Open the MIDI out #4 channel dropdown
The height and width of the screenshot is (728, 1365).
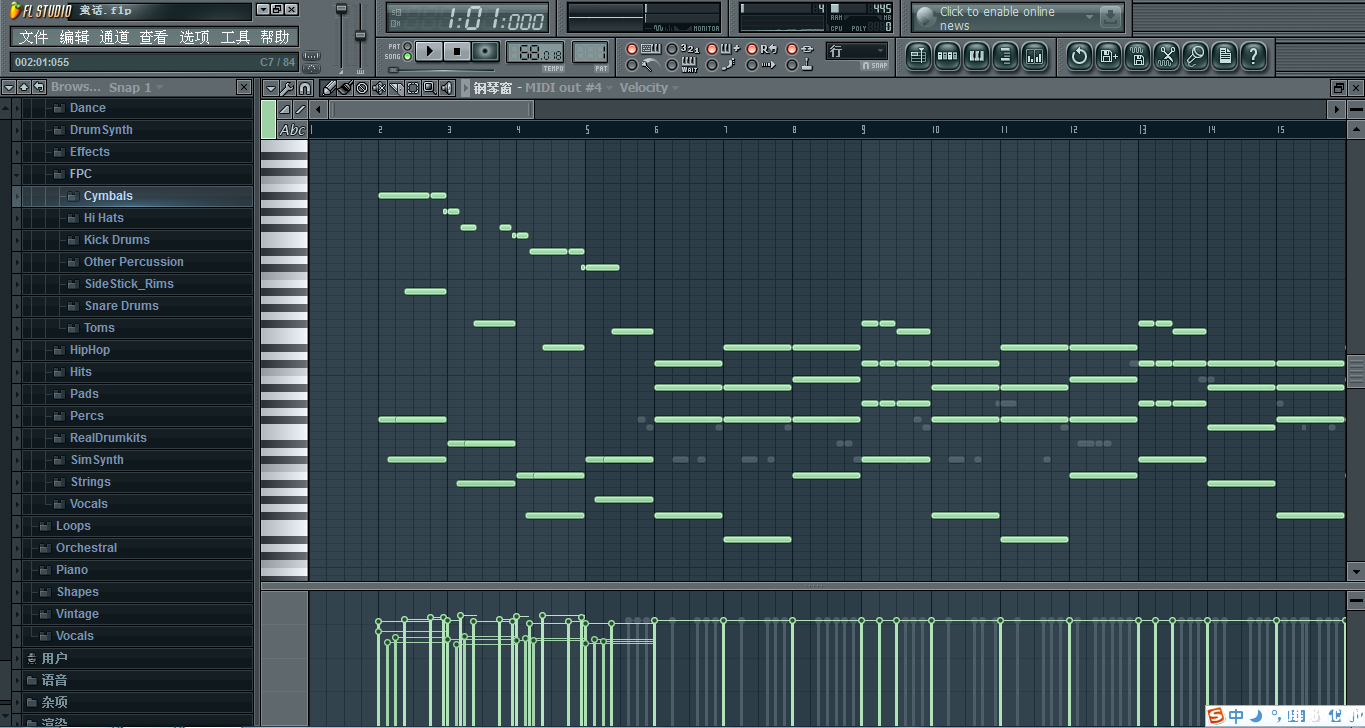pyautogui.click(x=571, y=88)
